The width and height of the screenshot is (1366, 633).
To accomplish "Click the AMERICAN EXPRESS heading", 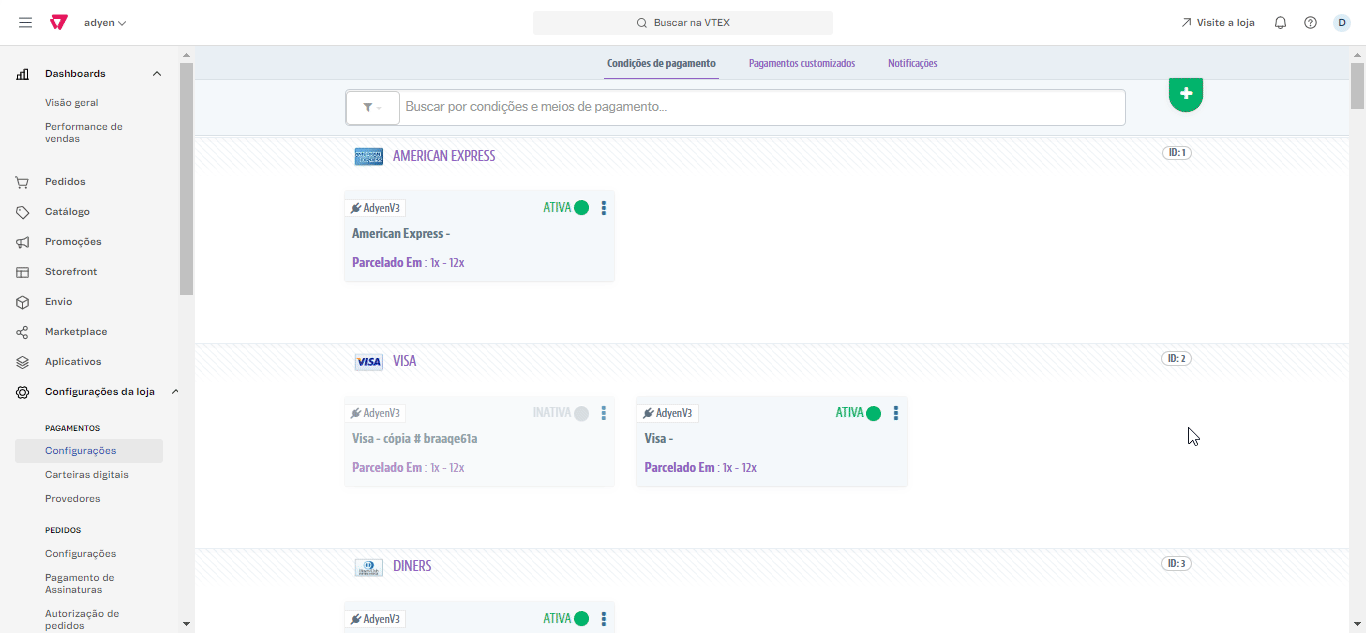I will [444, 156].
